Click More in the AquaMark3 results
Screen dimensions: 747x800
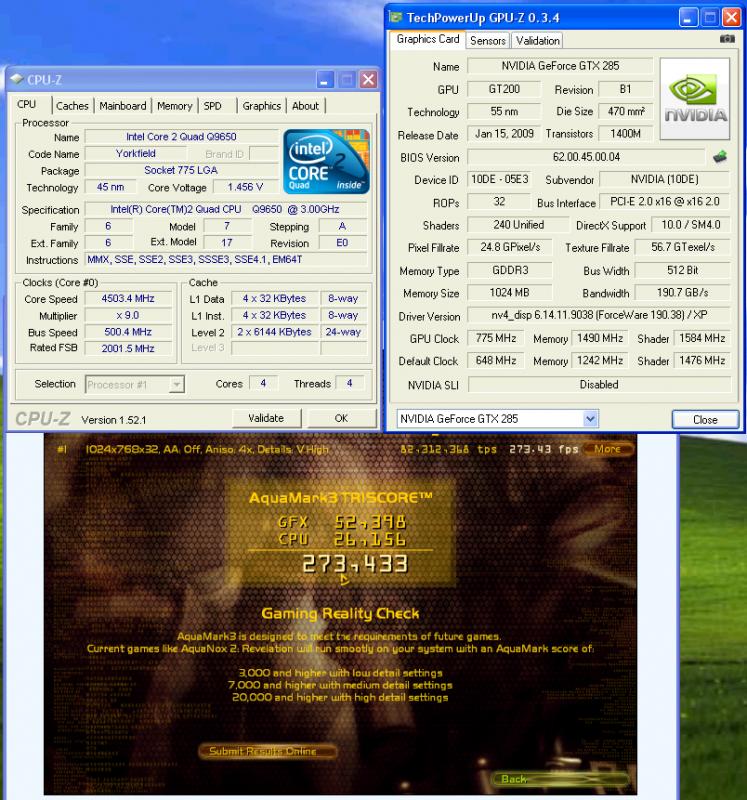pyautogui.click(x=608, y=449)
